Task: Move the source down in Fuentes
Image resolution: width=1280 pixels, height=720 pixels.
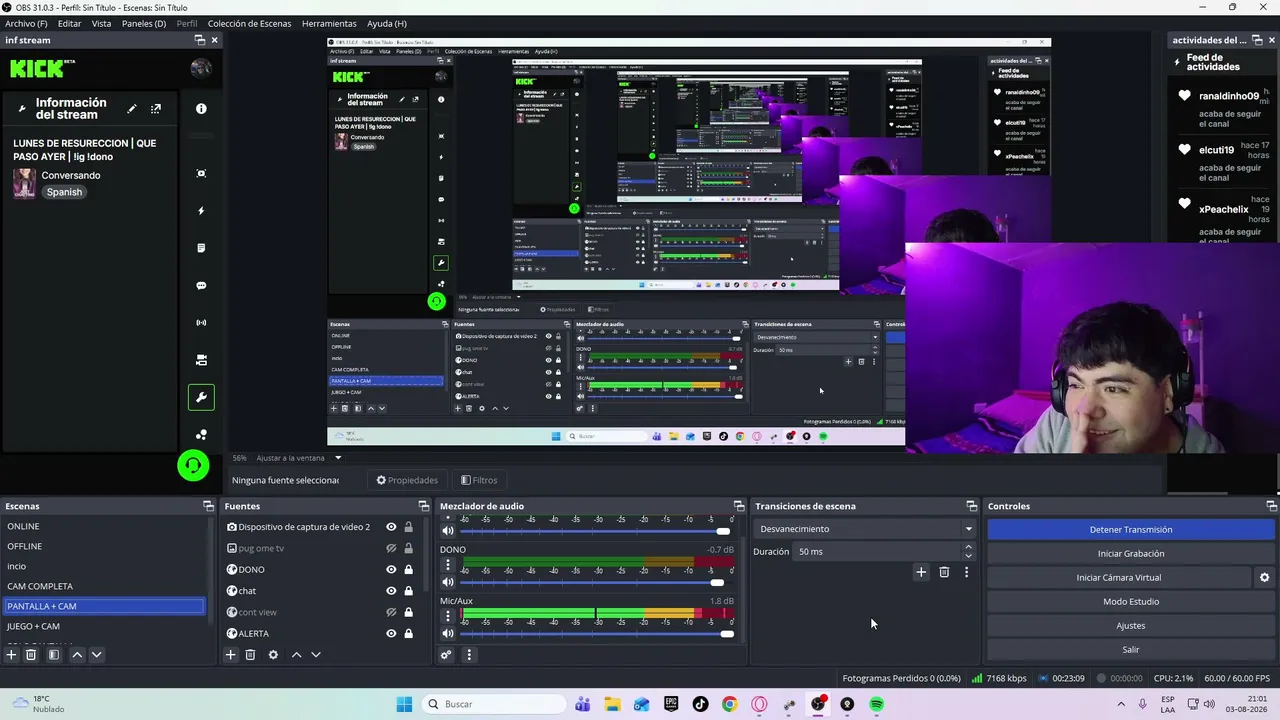Action: (x=316, y=655)
